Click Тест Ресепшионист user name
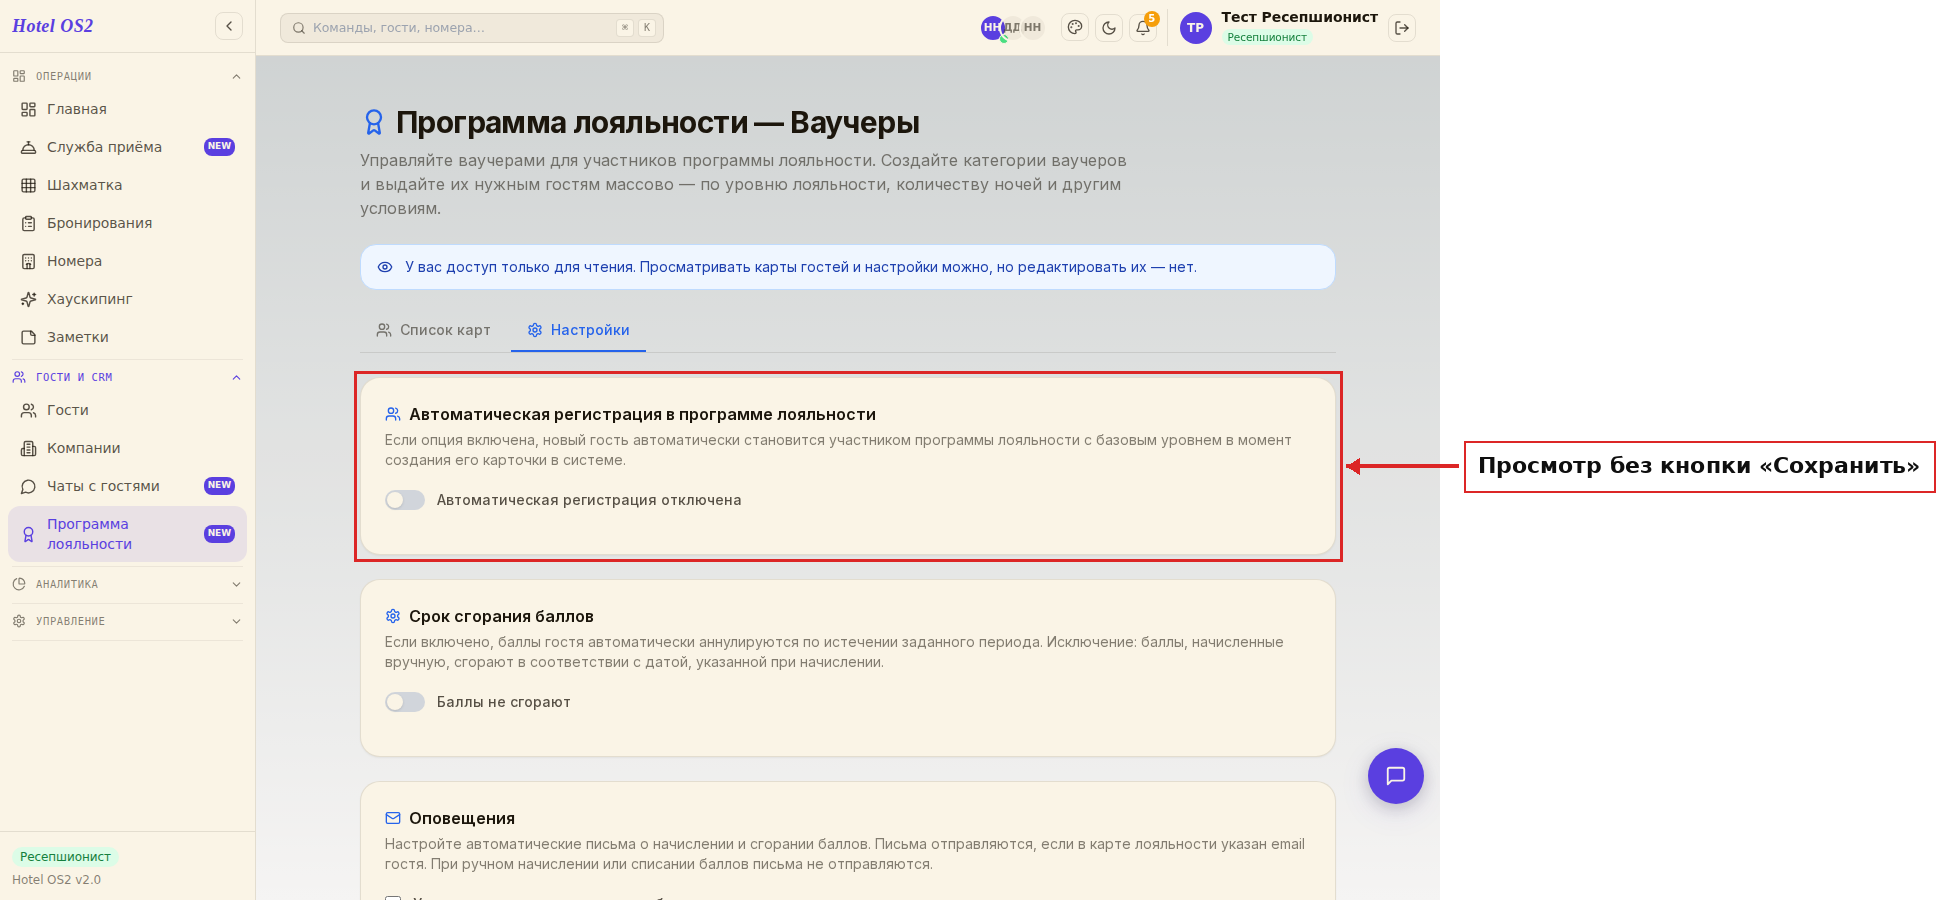This screenshot has width=1959, height=900. [x=1299, y=17]
